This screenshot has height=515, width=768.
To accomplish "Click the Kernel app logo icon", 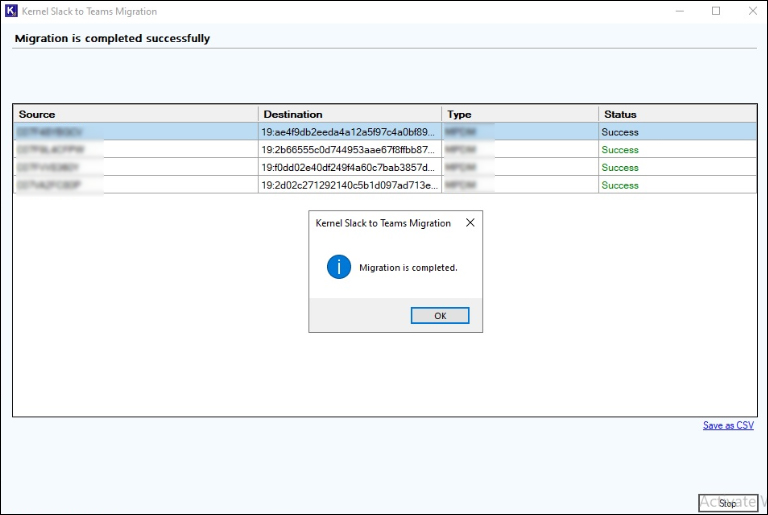I will tap(11, 11).
